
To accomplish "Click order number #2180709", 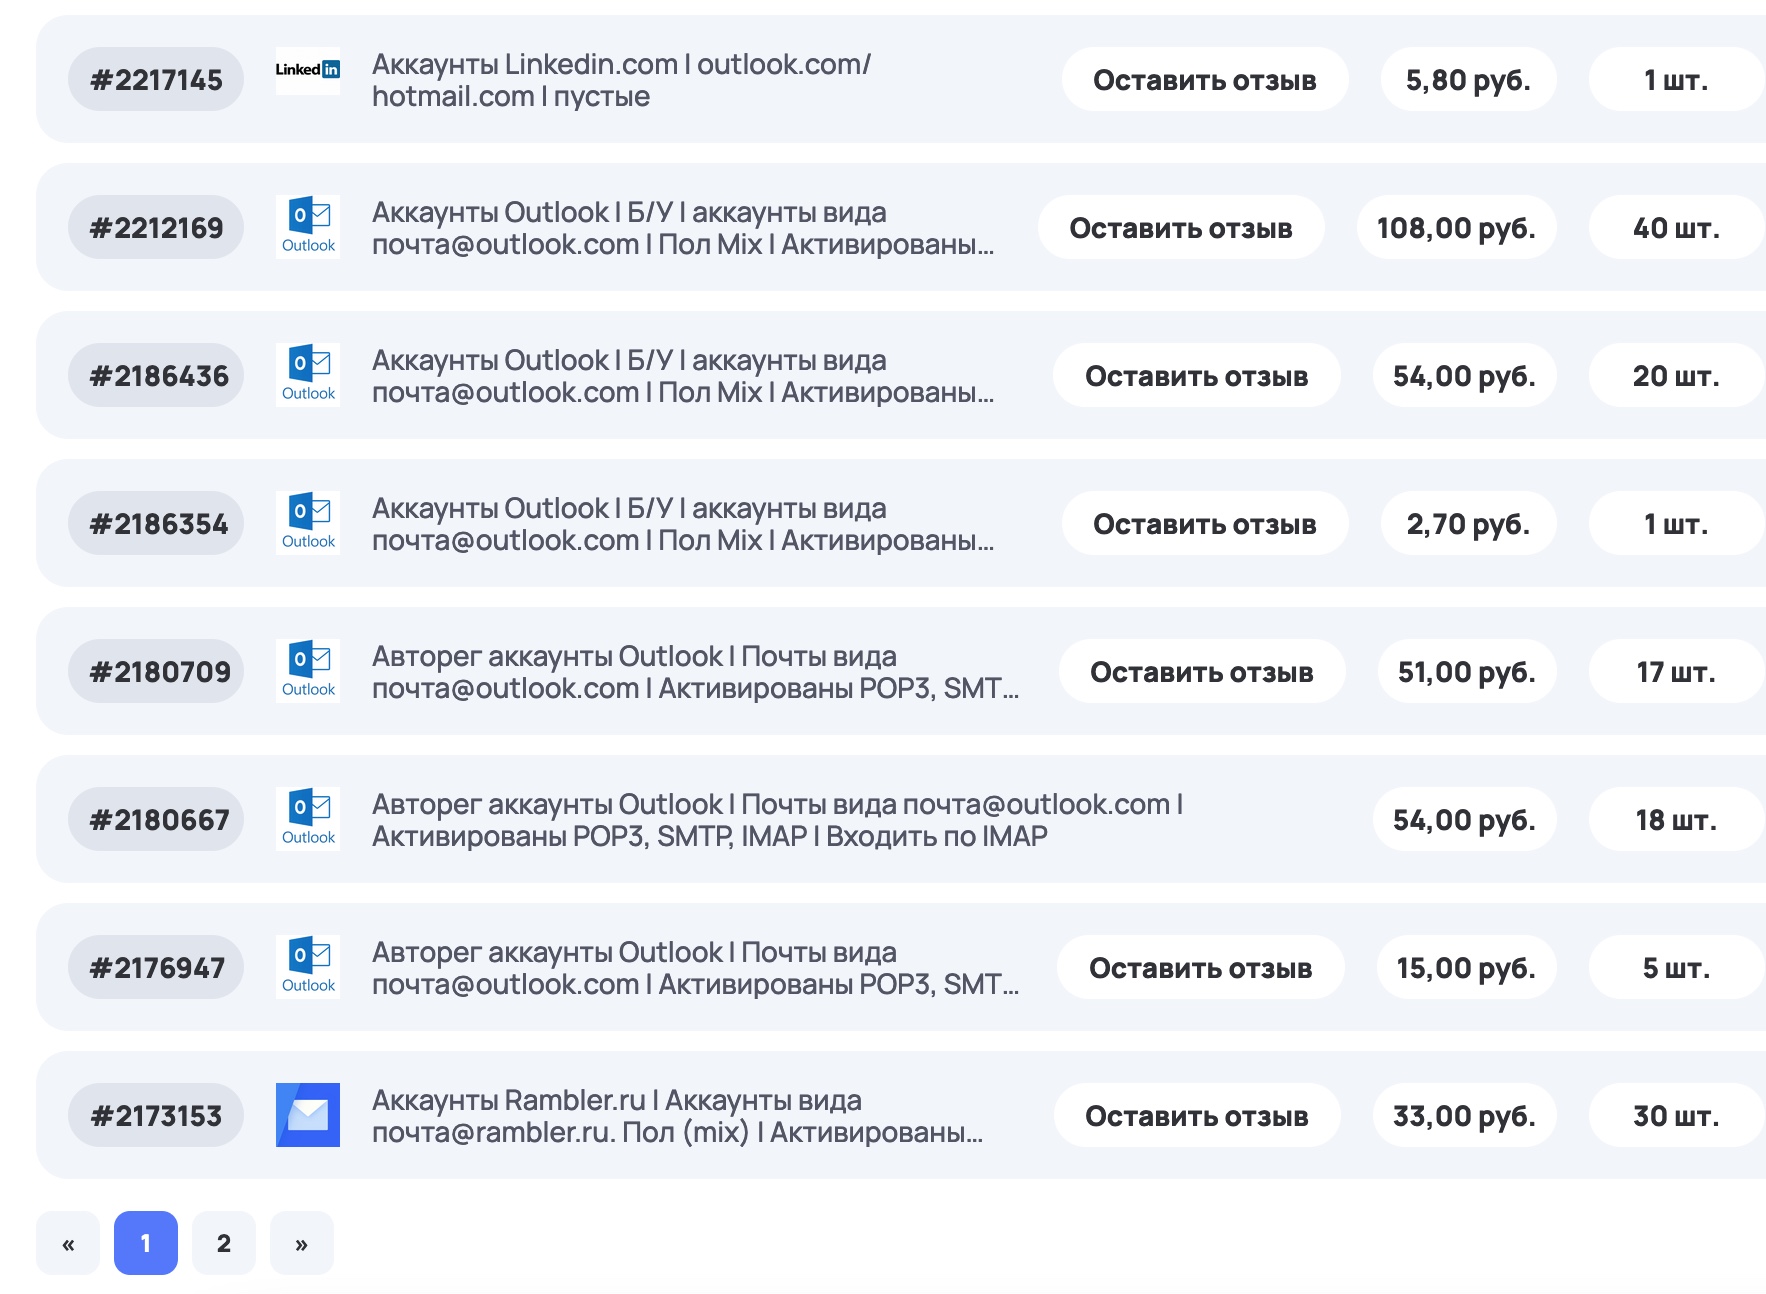I will coord(156,671).
